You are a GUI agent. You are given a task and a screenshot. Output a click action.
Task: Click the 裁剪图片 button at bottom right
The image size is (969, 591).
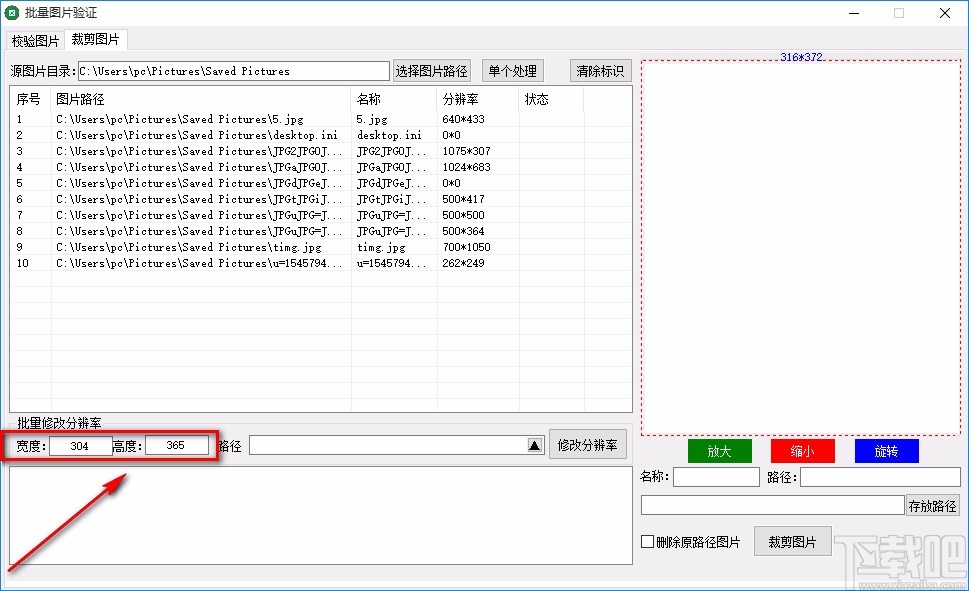pos(792,542)
